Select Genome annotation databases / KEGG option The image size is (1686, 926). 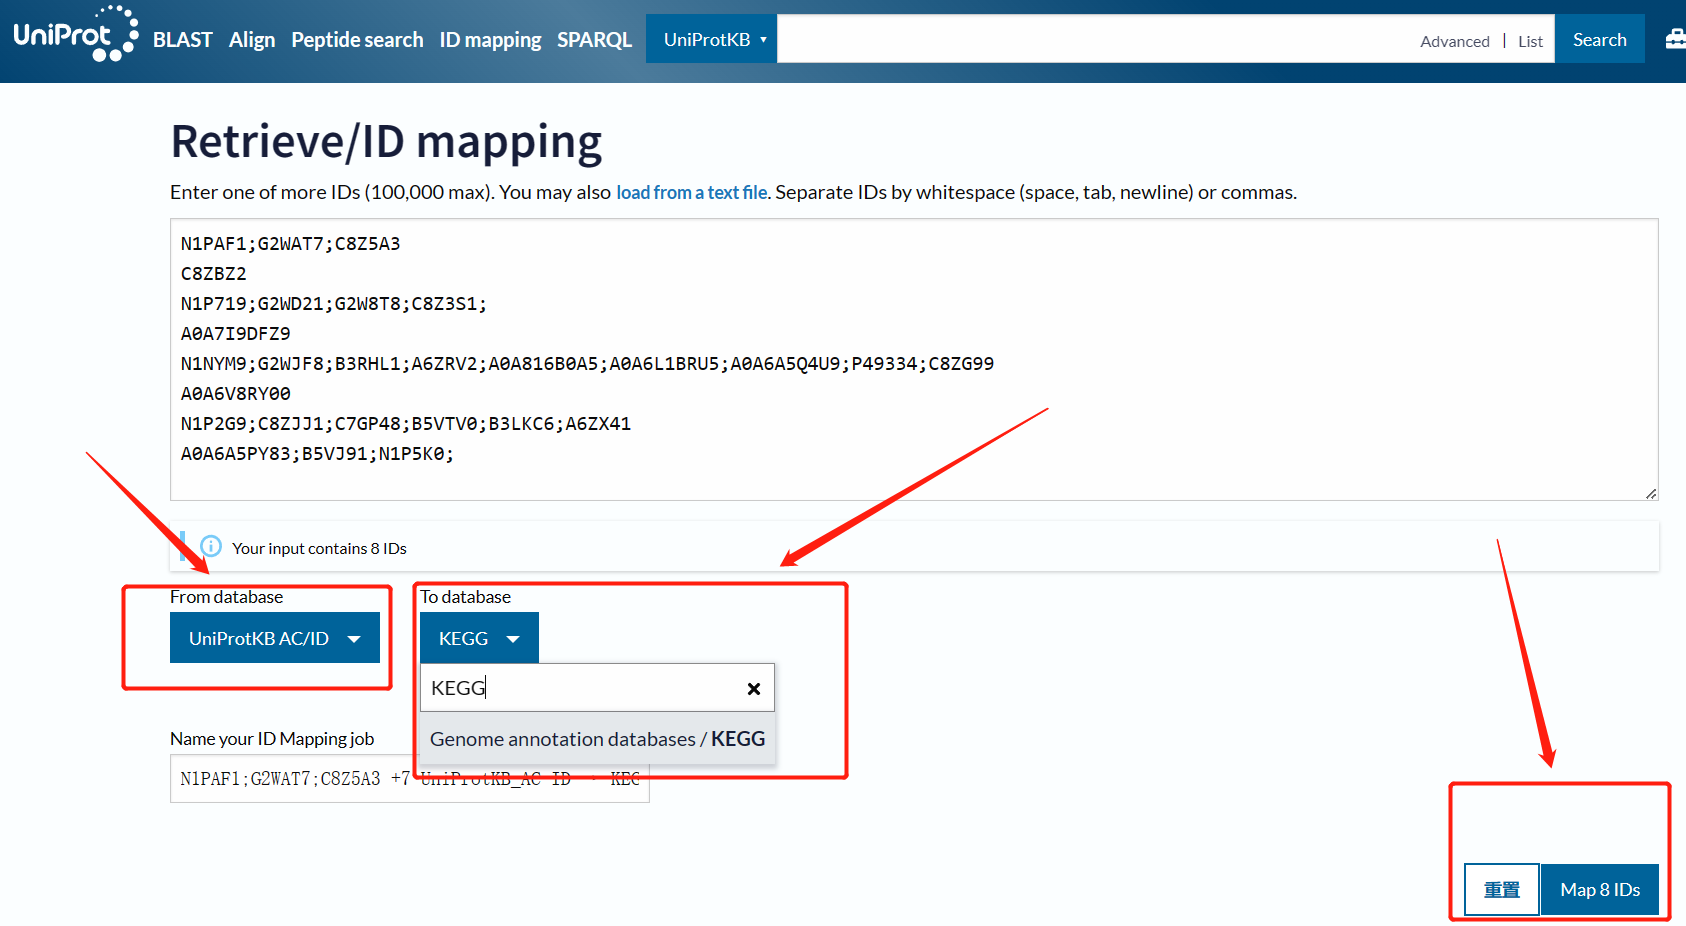tap(597, 739)
